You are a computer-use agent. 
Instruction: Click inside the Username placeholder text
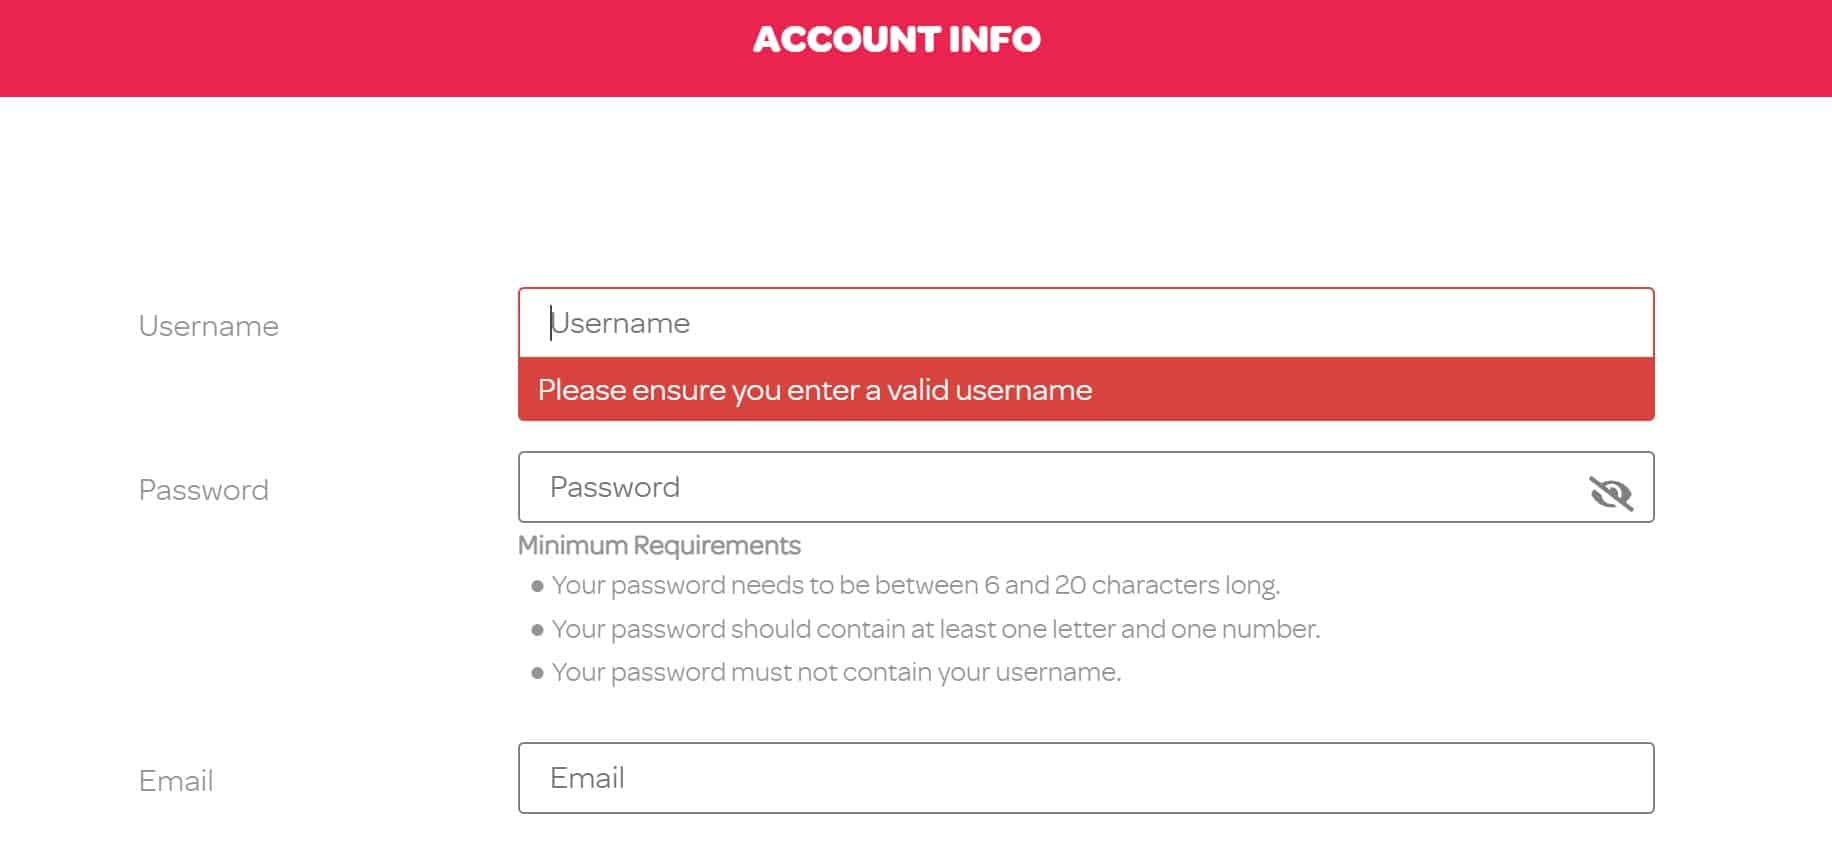(621, 322)
